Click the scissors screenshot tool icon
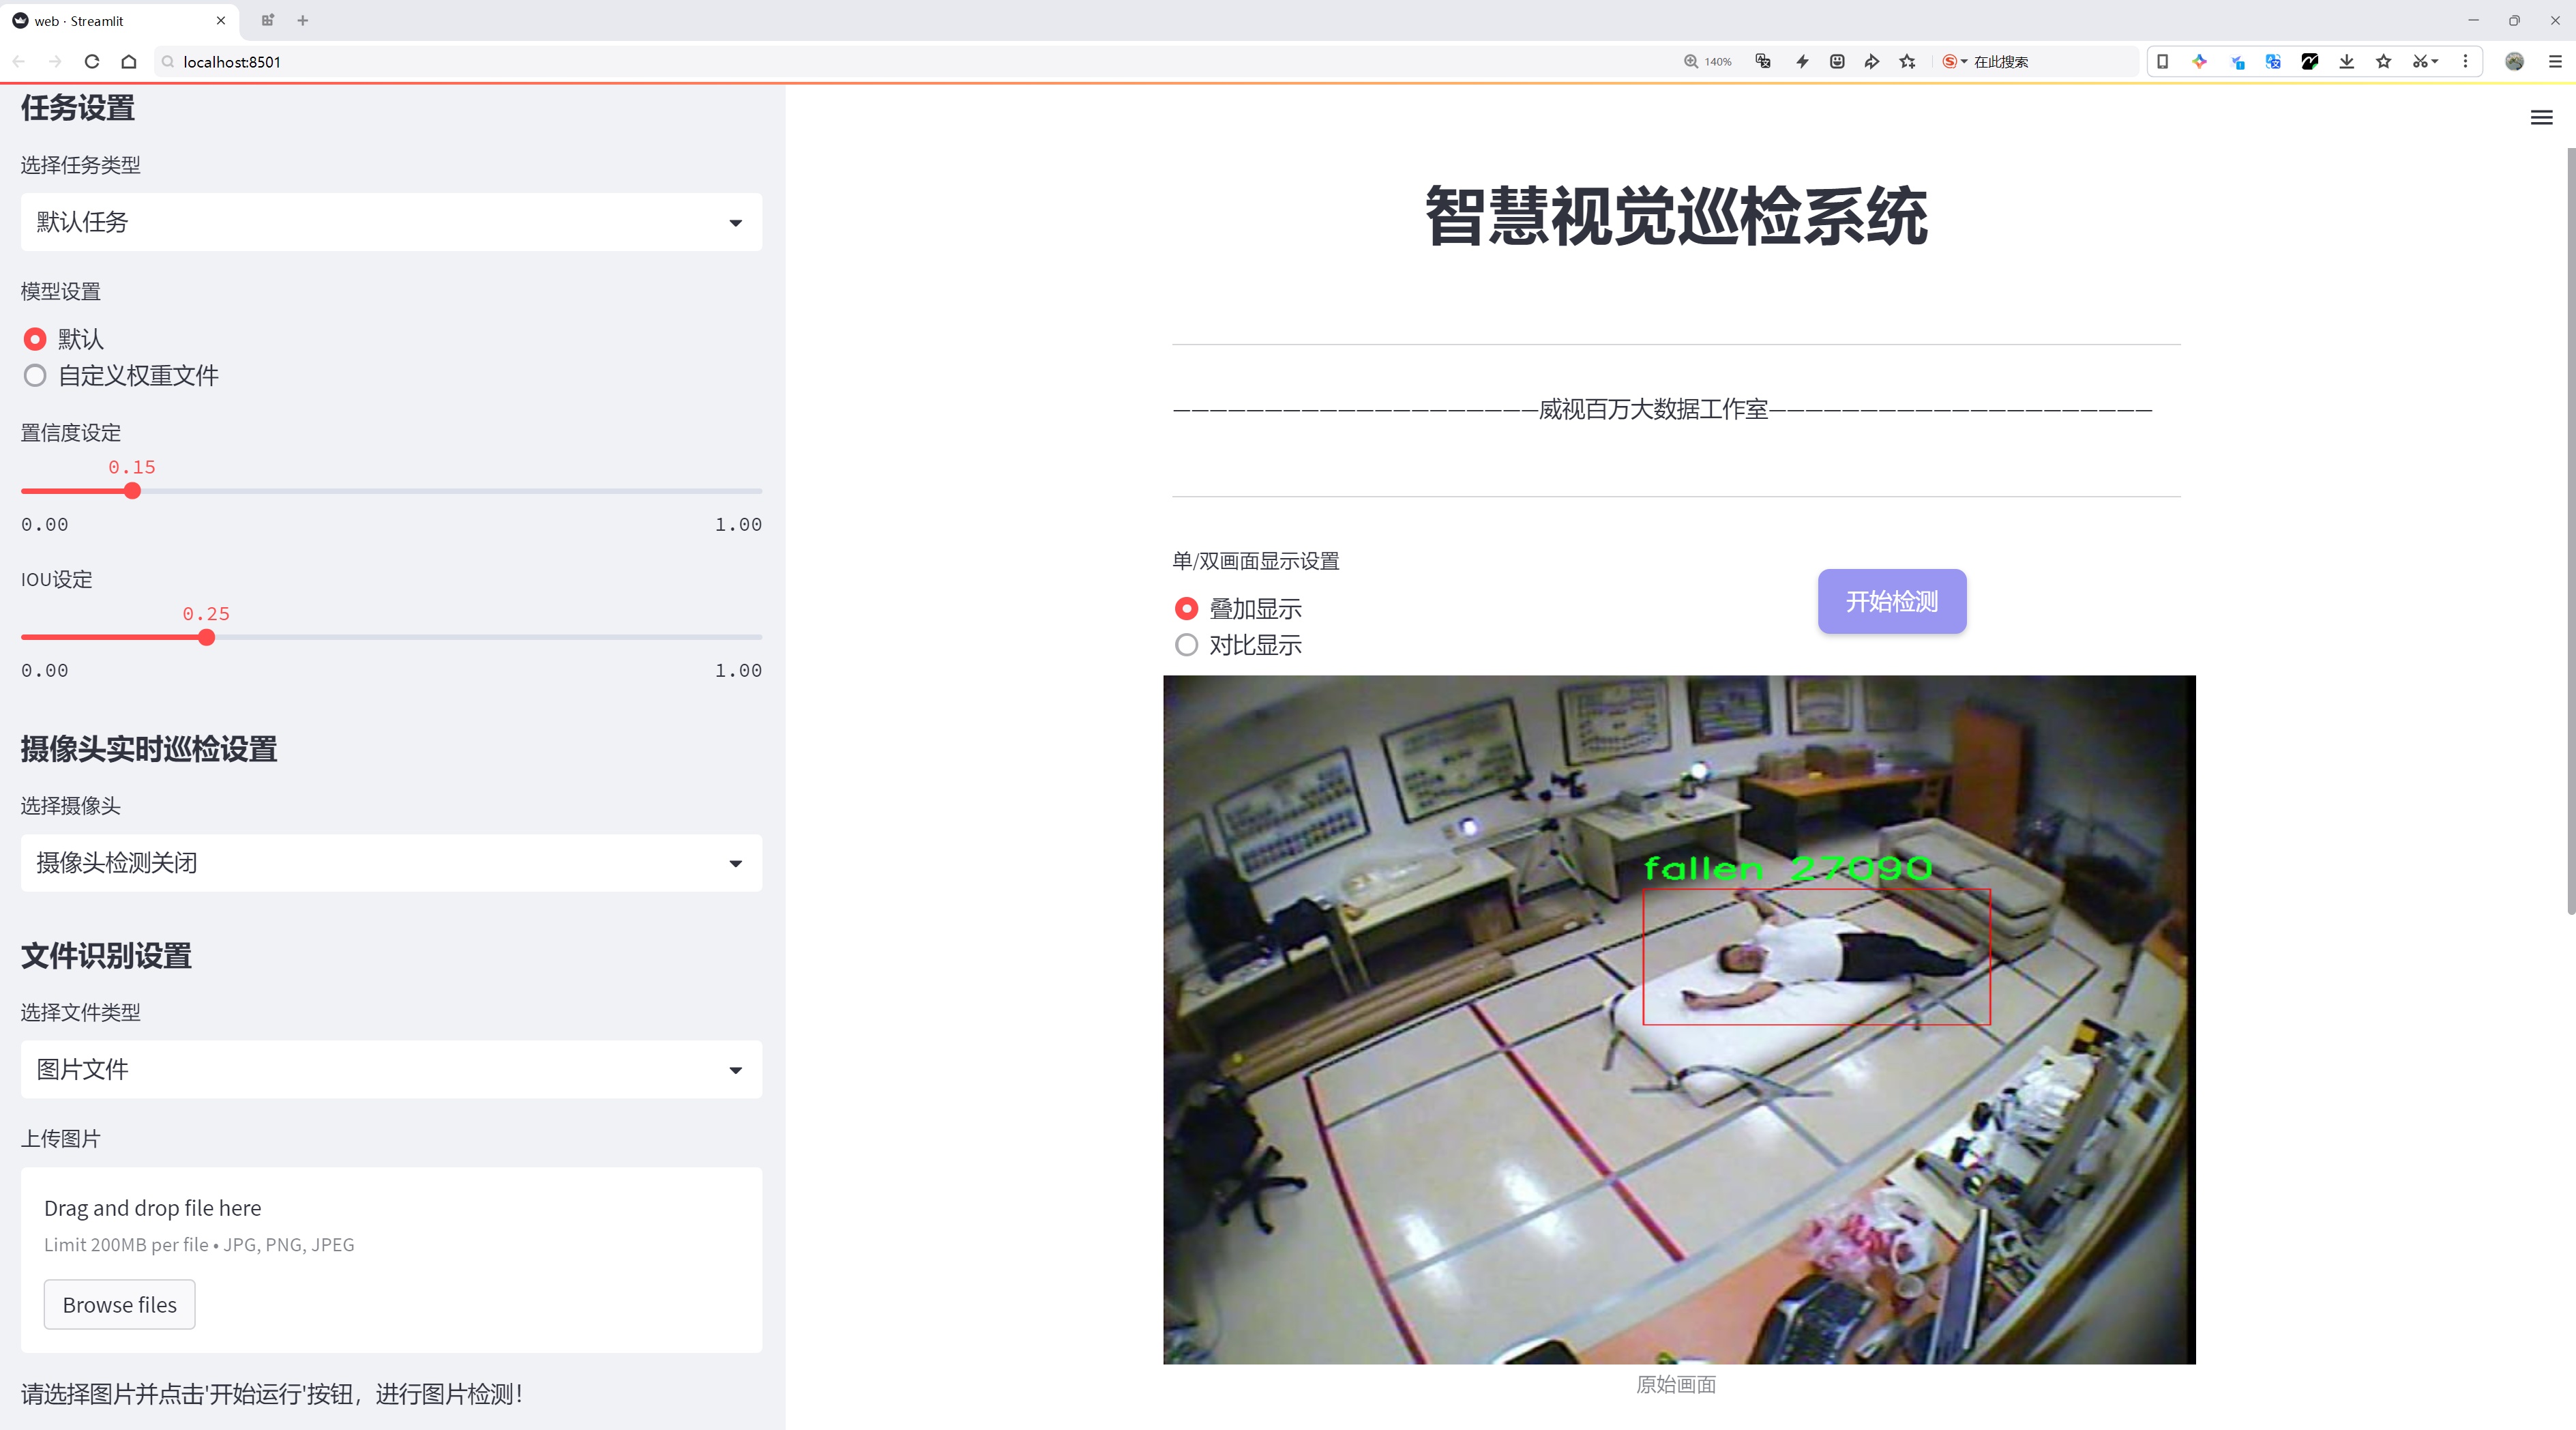Screen dimensions: 2576x1430 click(x=2418, y=62)
